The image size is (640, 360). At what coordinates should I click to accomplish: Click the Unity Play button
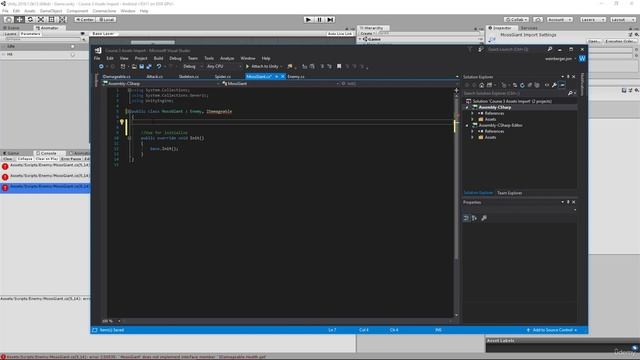[x=309, y=19]
